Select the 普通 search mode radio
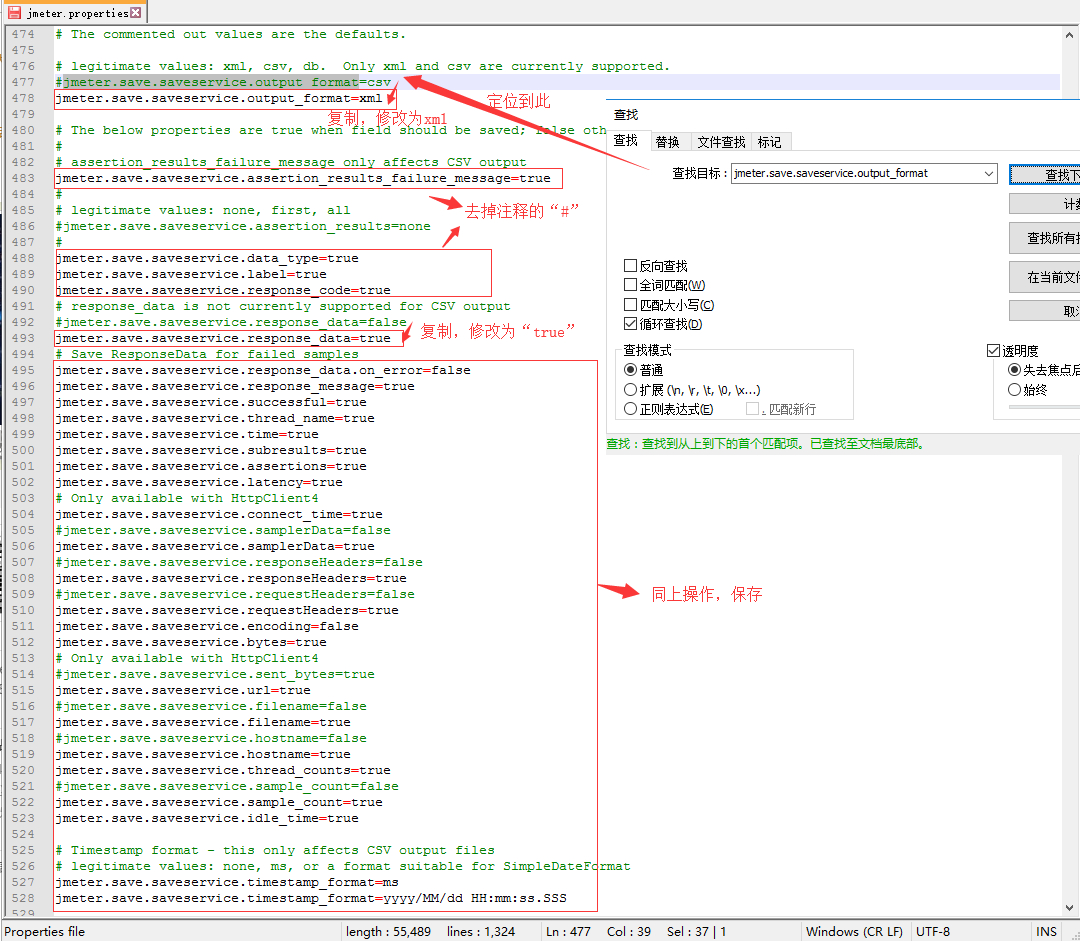1080x941 pixels. (x=630, y=370)
